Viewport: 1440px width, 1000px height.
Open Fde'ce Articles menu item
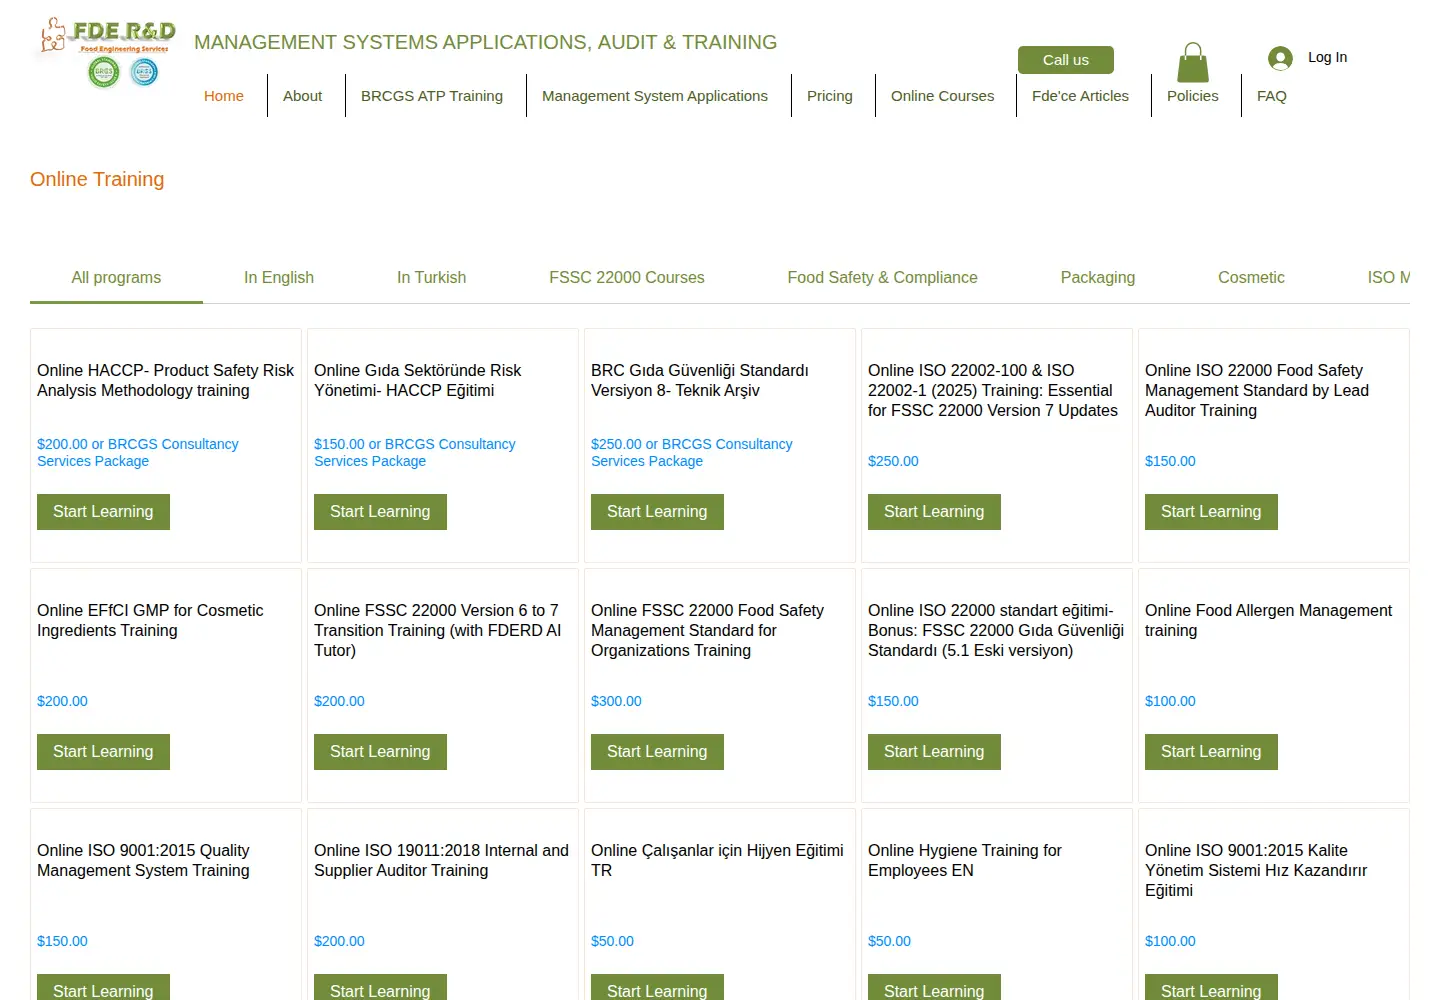(1080, 96)
